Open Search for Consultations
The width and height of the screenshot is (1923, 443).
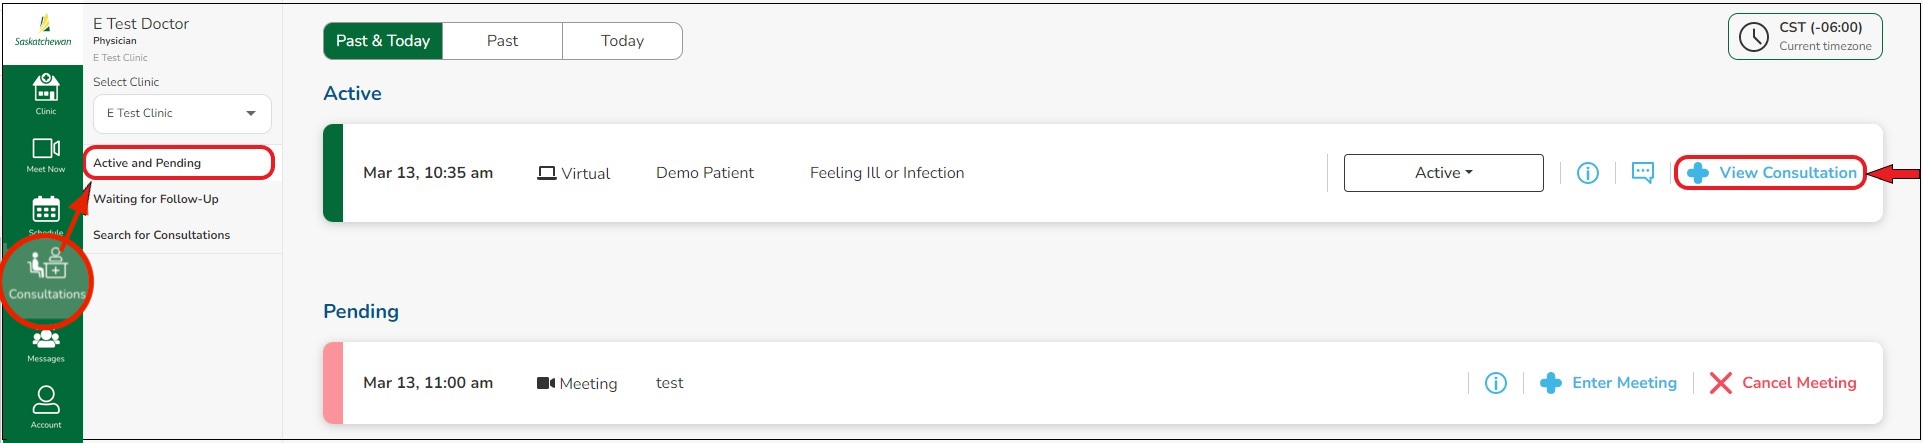click(161, 235)
